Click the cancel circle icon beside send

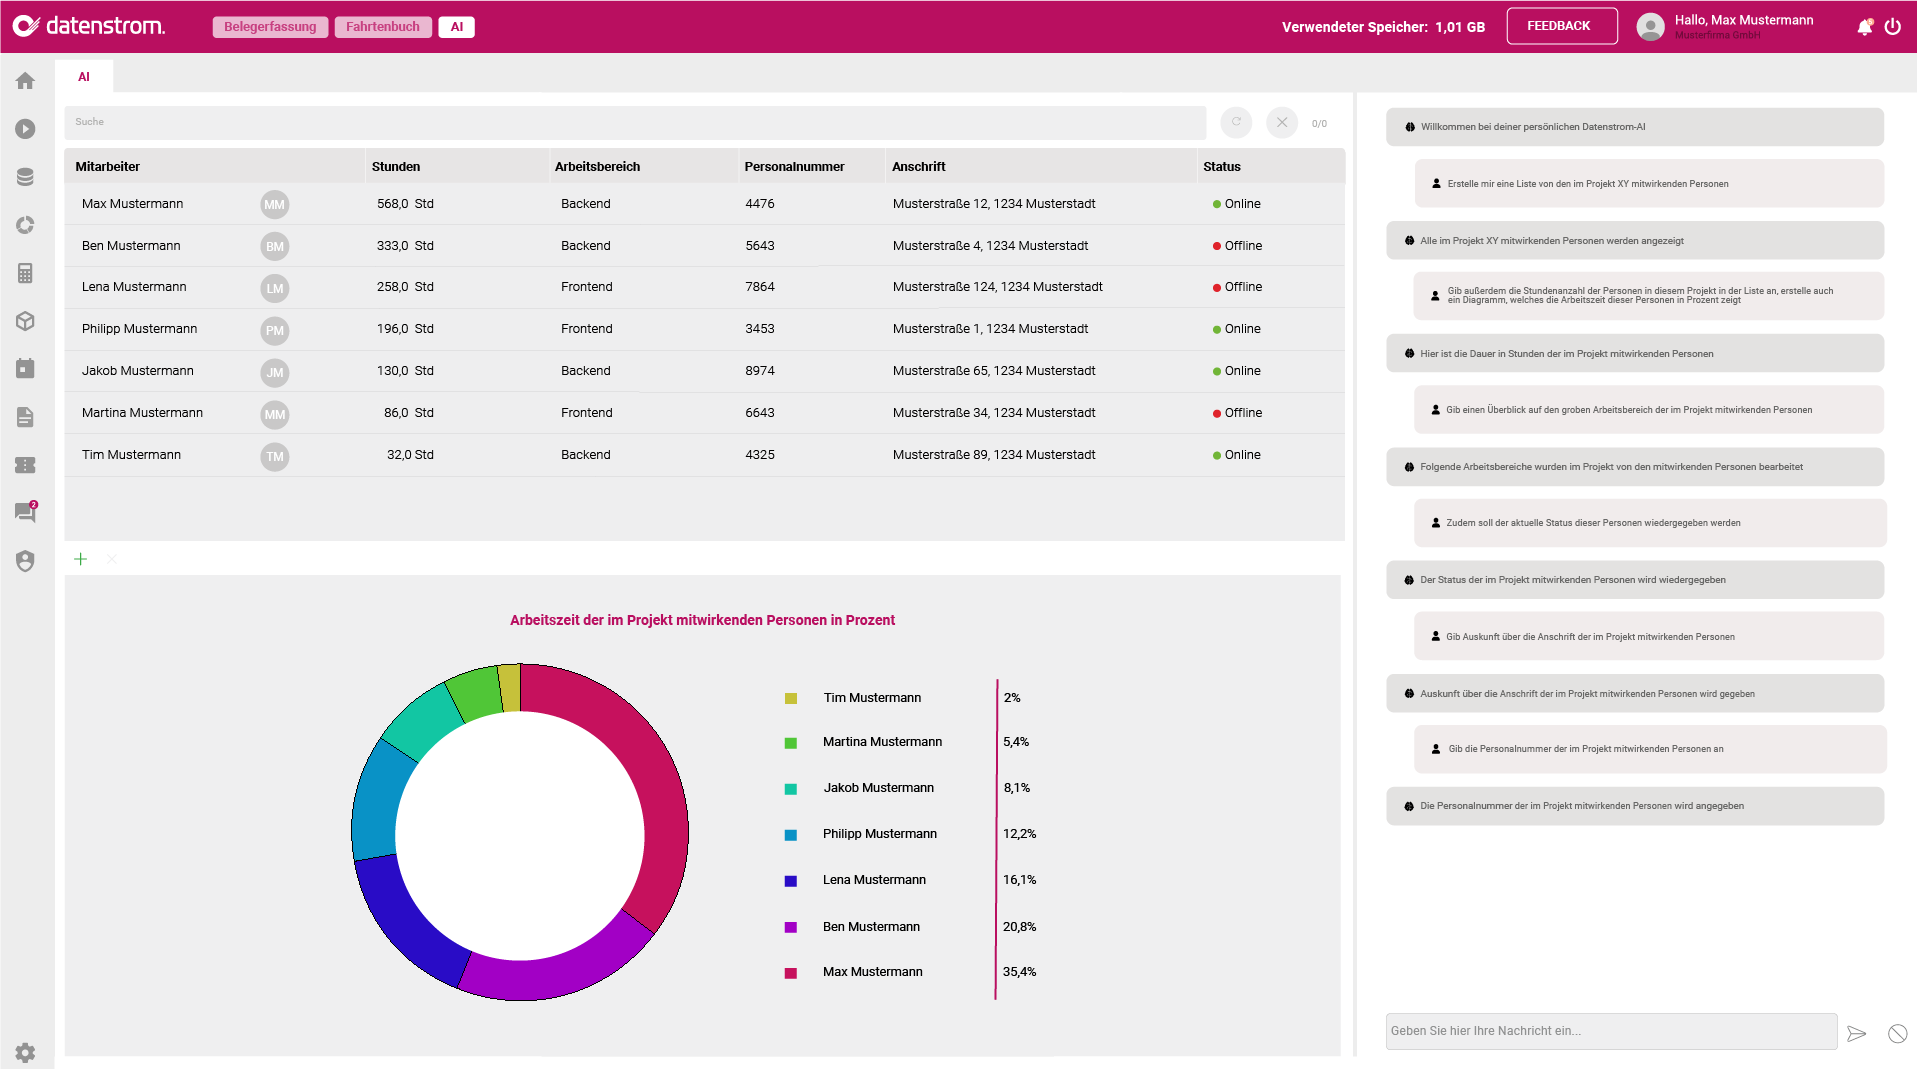(1897, 1033)
